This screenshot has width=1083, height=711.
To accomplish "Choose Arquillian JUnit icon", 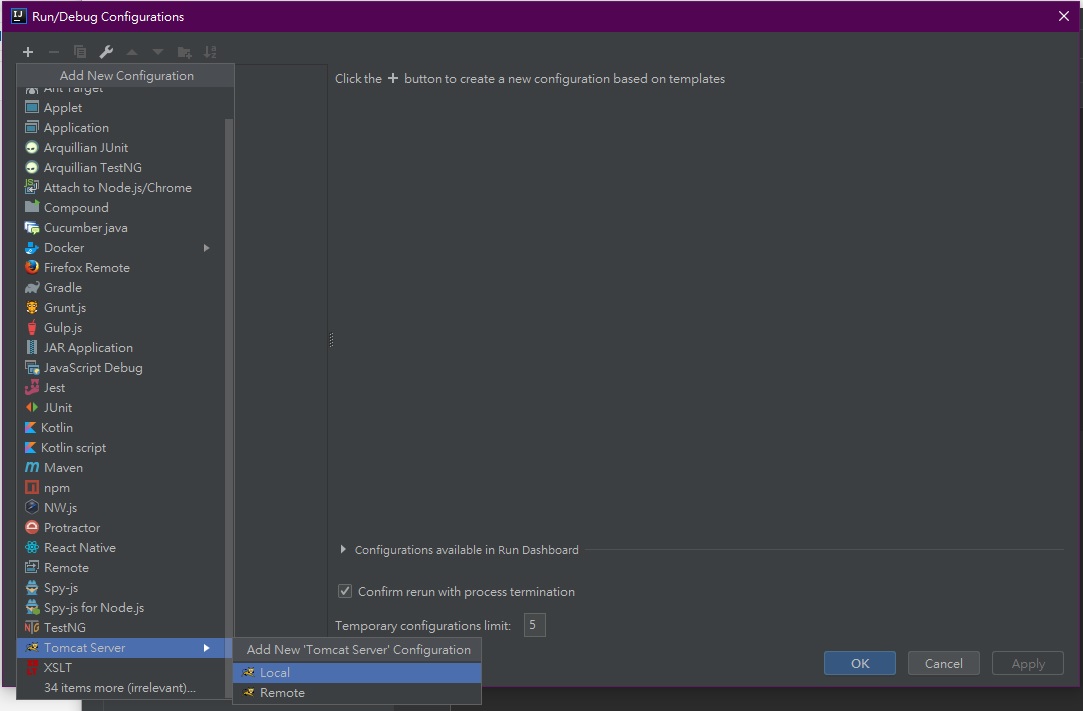I will click(x=32, y=147).
